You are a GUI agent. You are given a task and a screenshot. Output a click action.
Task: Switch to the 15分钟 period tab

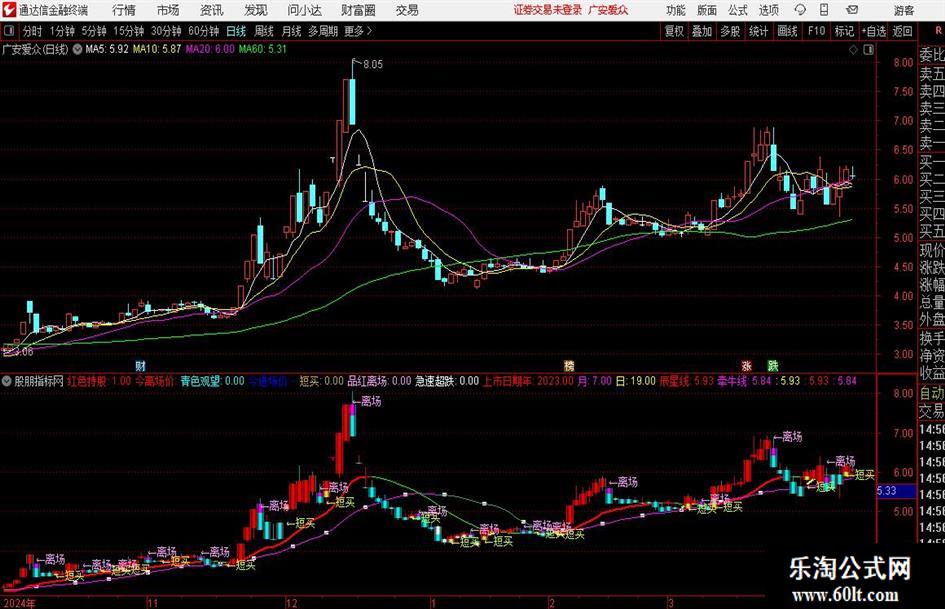tap(129, 31)
